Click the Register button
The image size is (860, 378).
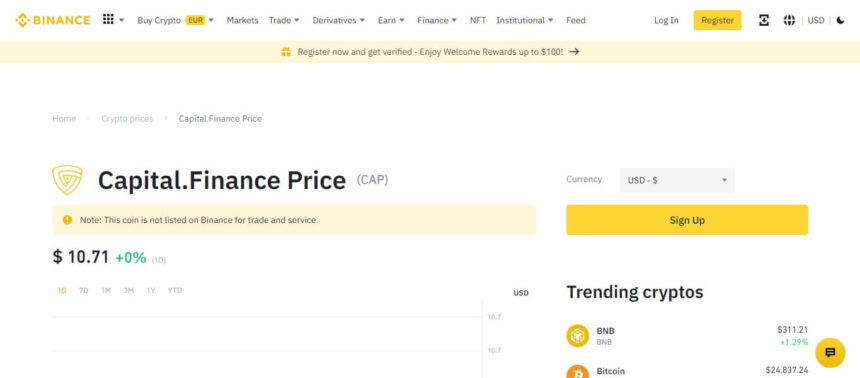[717, 20]
